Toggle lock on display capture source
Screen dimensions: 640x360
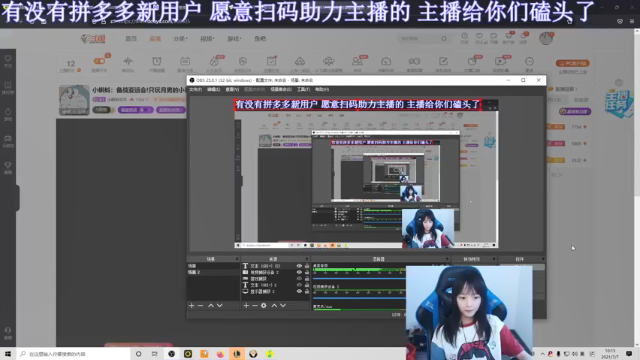307,291
